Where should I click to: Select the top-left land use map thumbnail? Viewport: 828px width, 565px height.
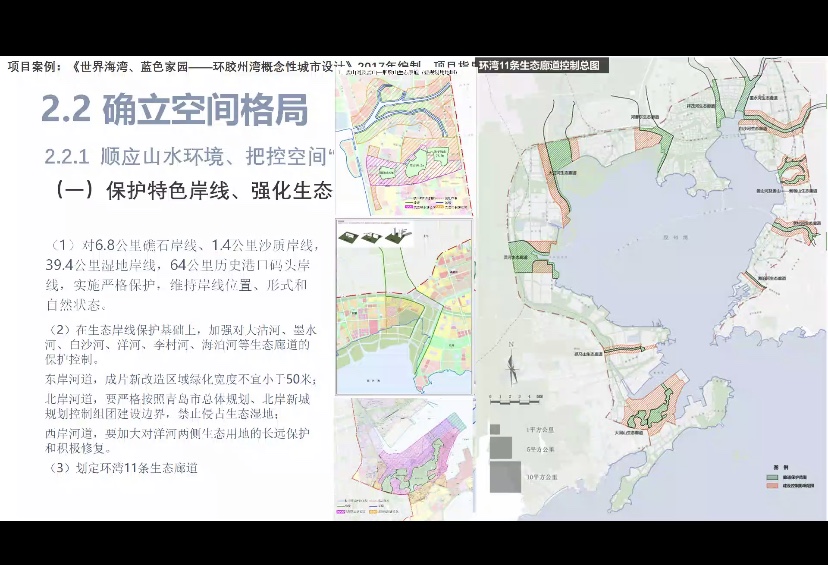coord(403,143)
